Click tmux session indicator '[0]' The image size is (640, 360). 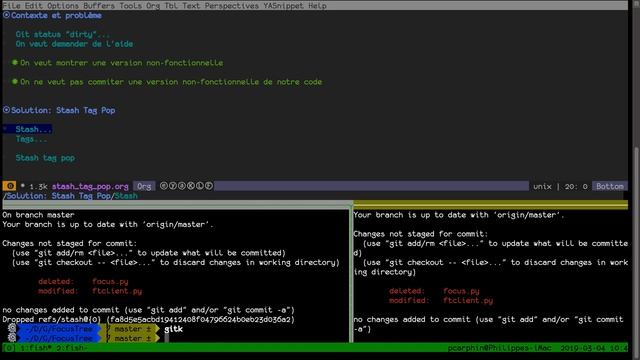pyautogui.click(x=9, y=348)
